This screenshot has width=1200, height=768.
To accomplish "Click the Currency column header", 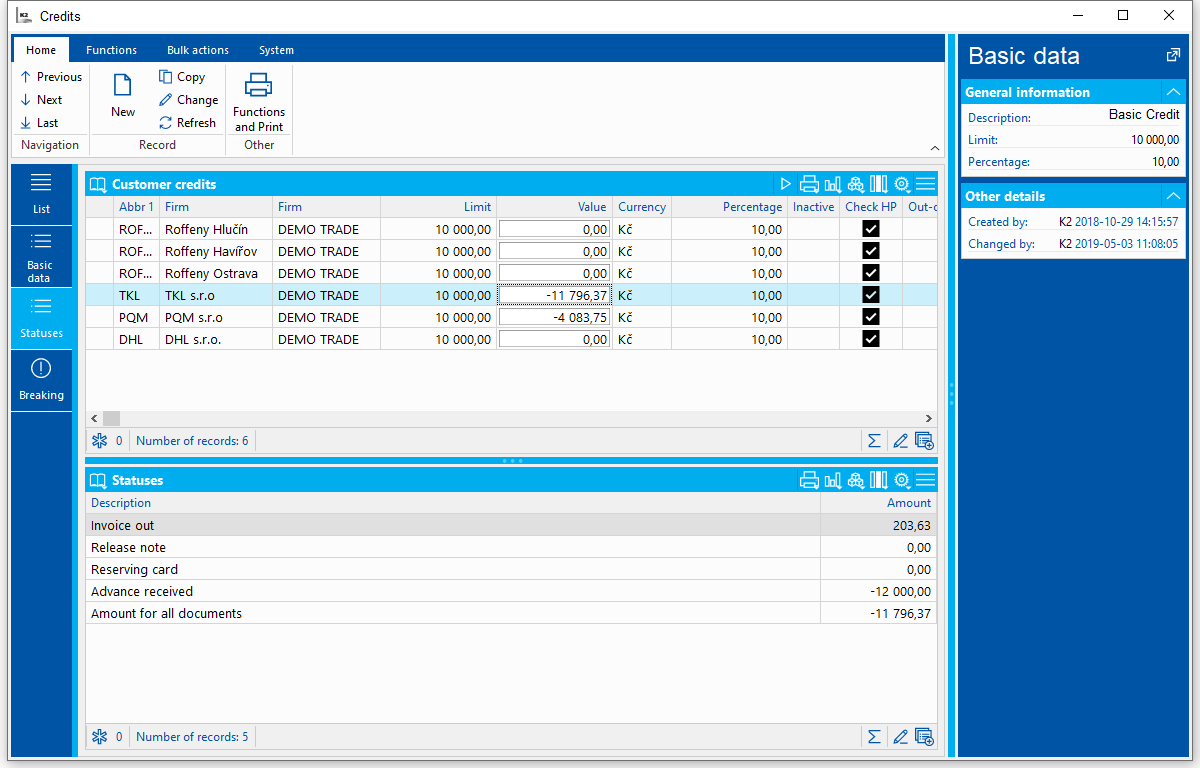I will pyautogui.click(x=642, y=207).
